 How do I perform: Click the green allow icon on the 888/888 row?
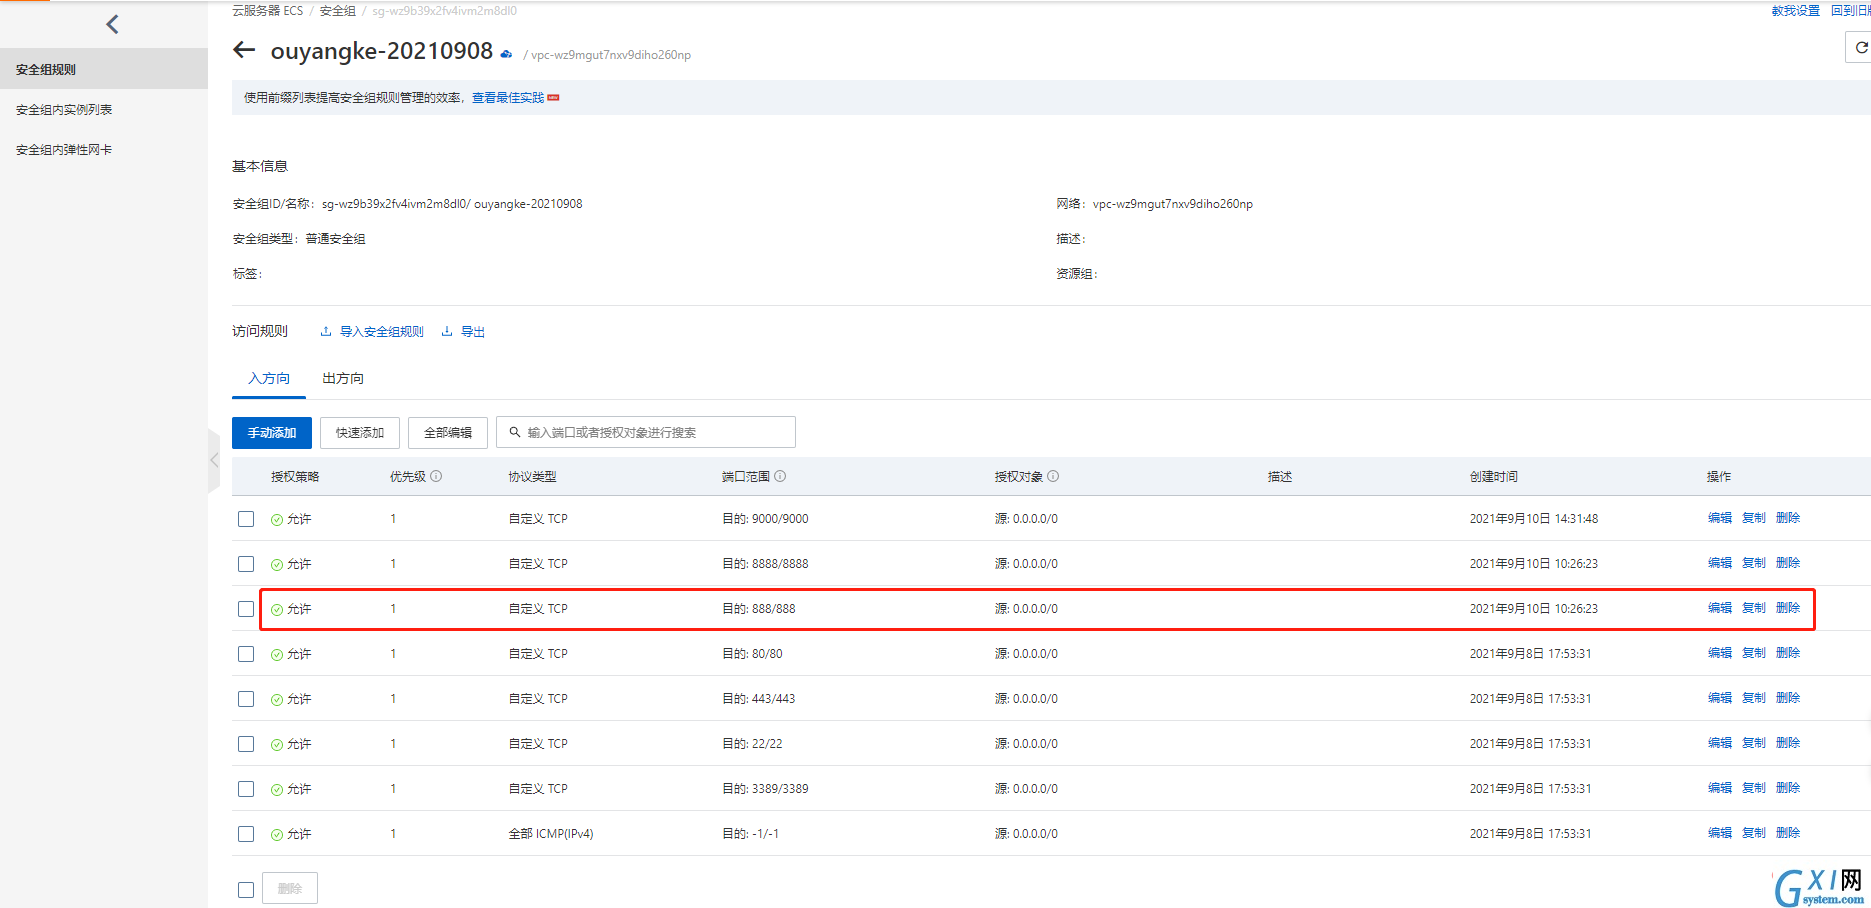click(x=277, y=610)
